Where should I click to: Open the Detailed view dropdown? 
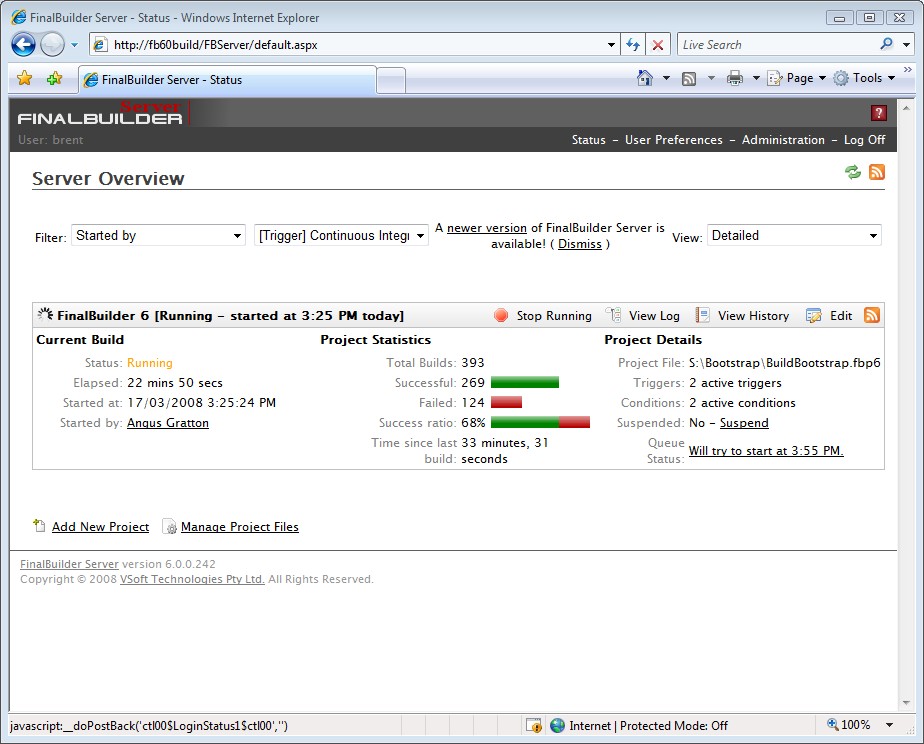794,236
